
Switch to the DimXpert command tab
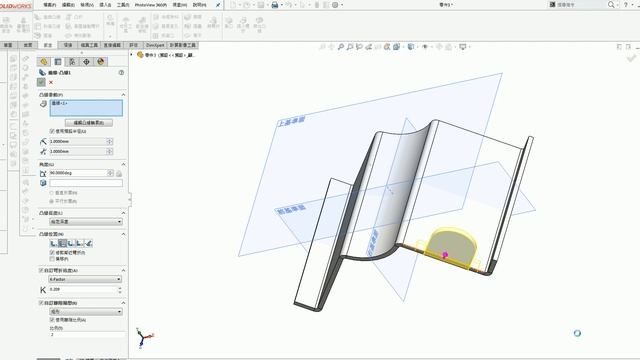tap(155, 45)
